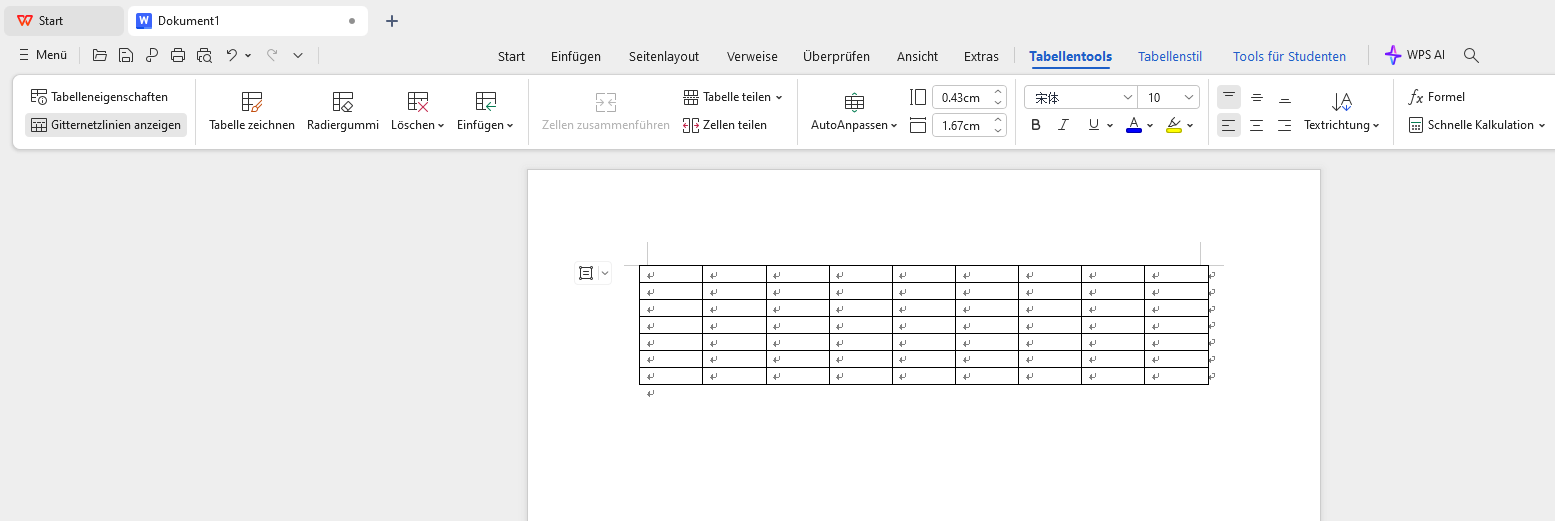The height and width of the screenshot is (521, 1555).
Task: Open the undo history dropdown arrow
Action: (248, 56)
